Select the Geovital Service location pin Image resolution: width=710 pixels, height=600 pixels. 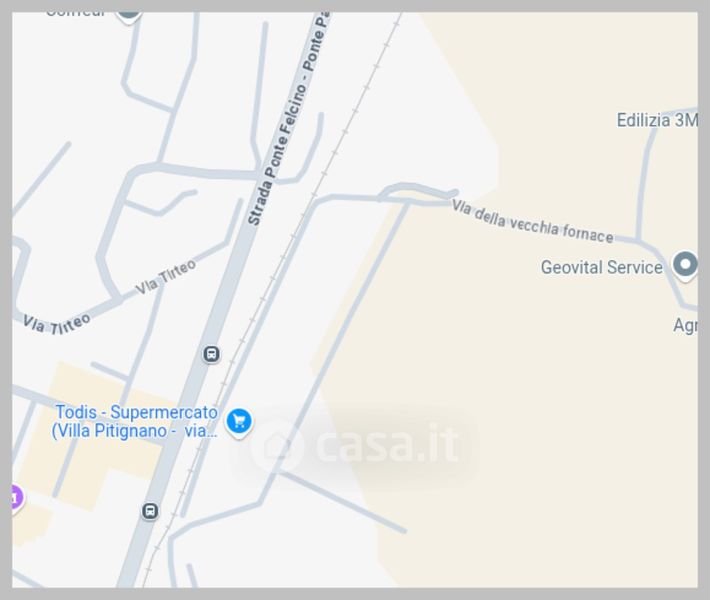click(685, 265)
